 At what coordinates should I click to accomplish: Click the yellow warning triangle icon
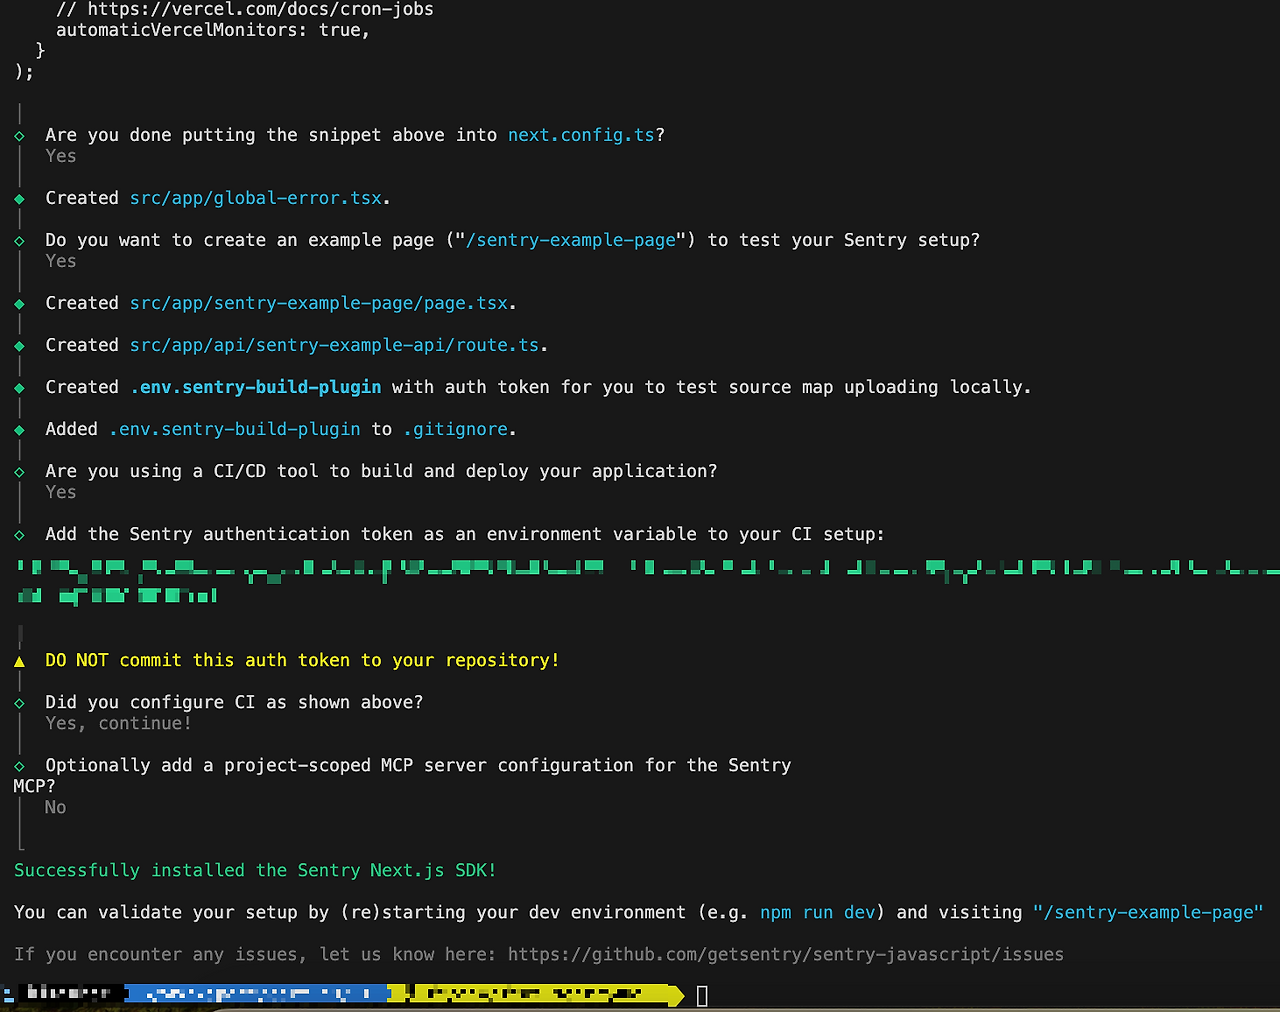pos(19,661)
